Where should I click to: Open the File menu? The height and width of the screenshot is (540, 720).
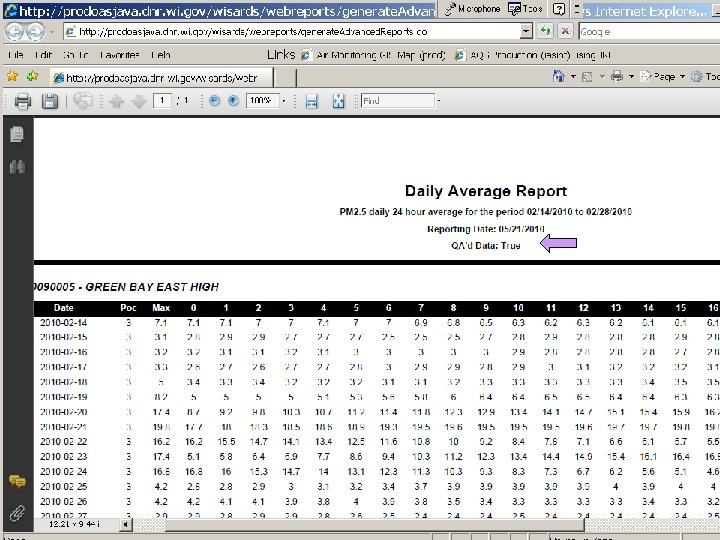point(16,55)
